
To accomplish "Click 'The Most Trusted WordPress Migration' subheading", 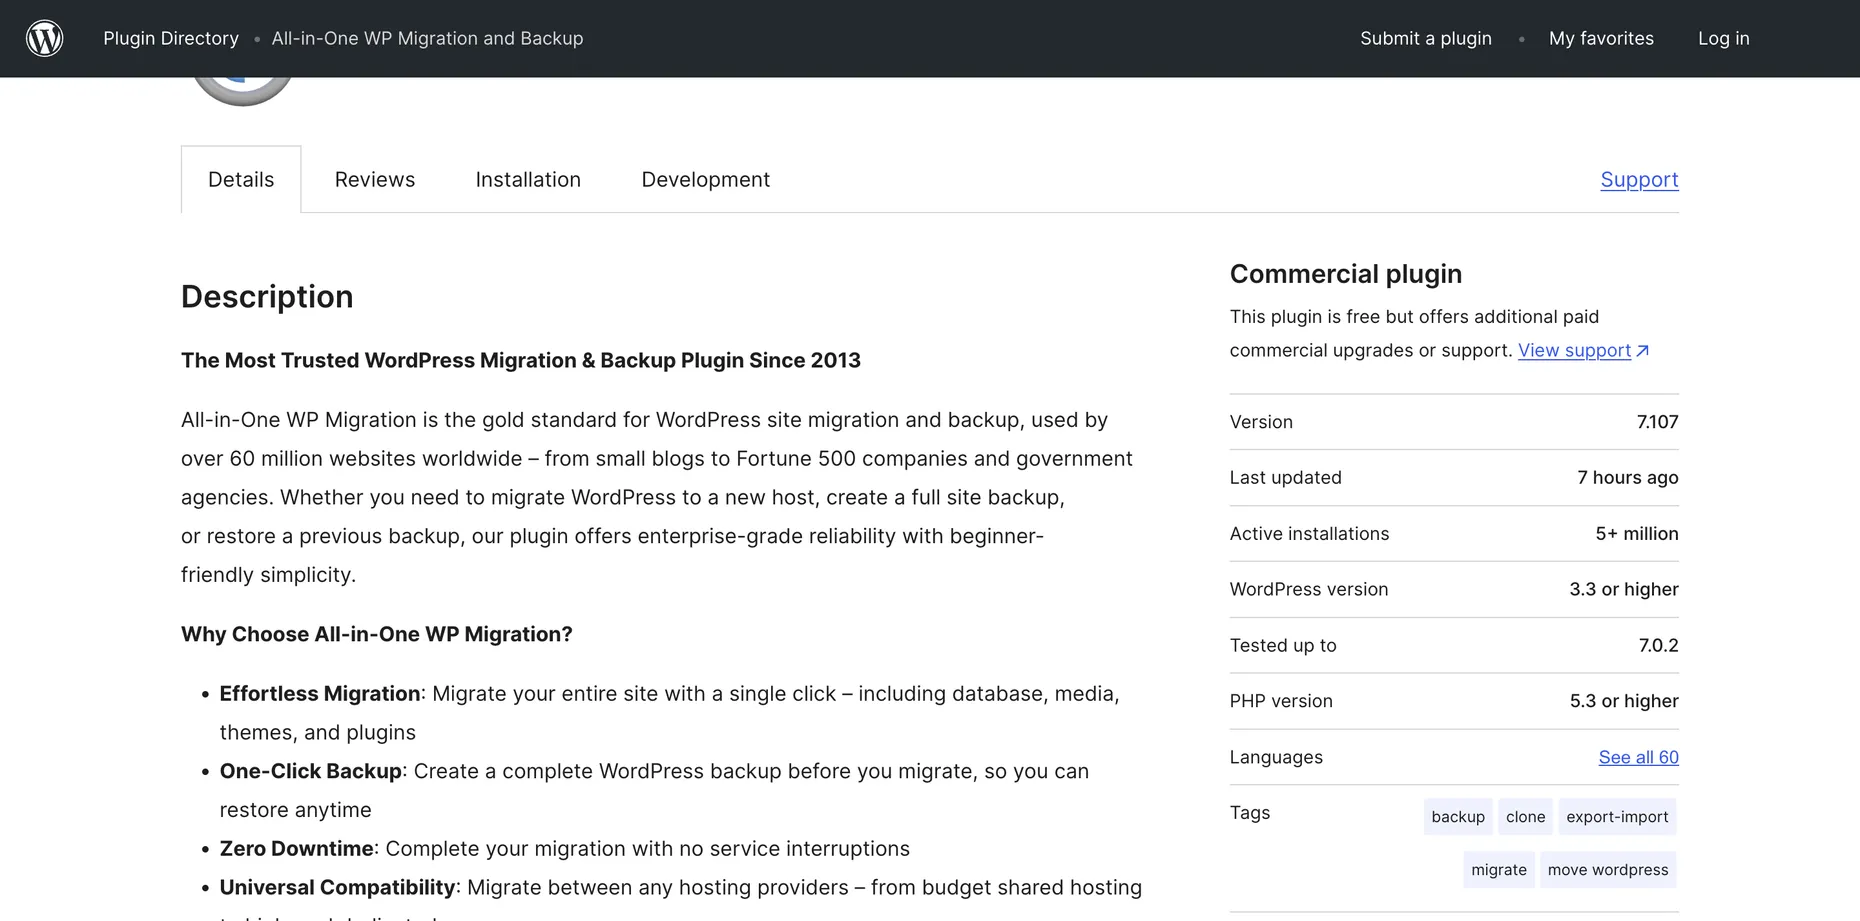I will tap(521, 360).
